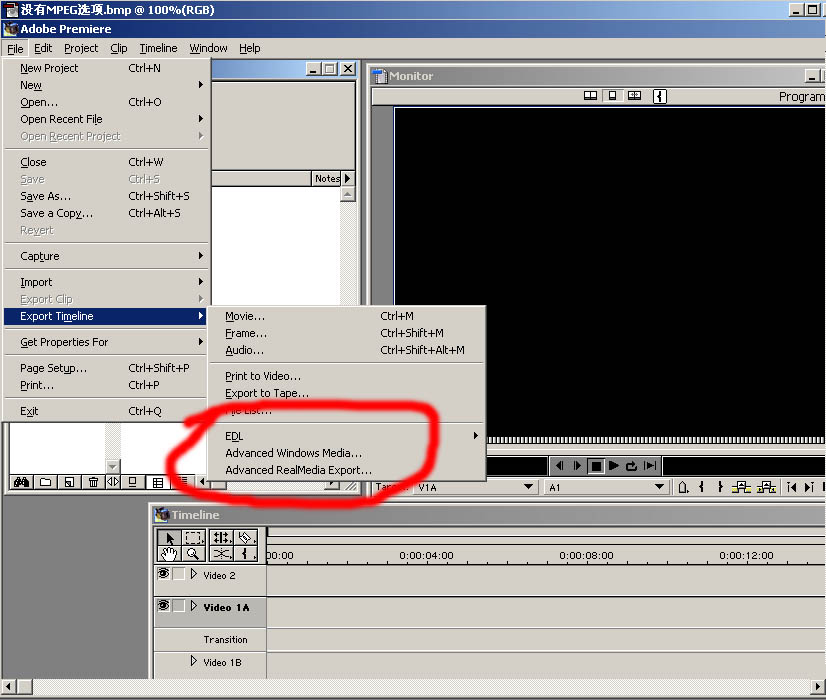Click the Lift icon in Monitor
This screenshot has width=826, height=700.
point(741,487)
